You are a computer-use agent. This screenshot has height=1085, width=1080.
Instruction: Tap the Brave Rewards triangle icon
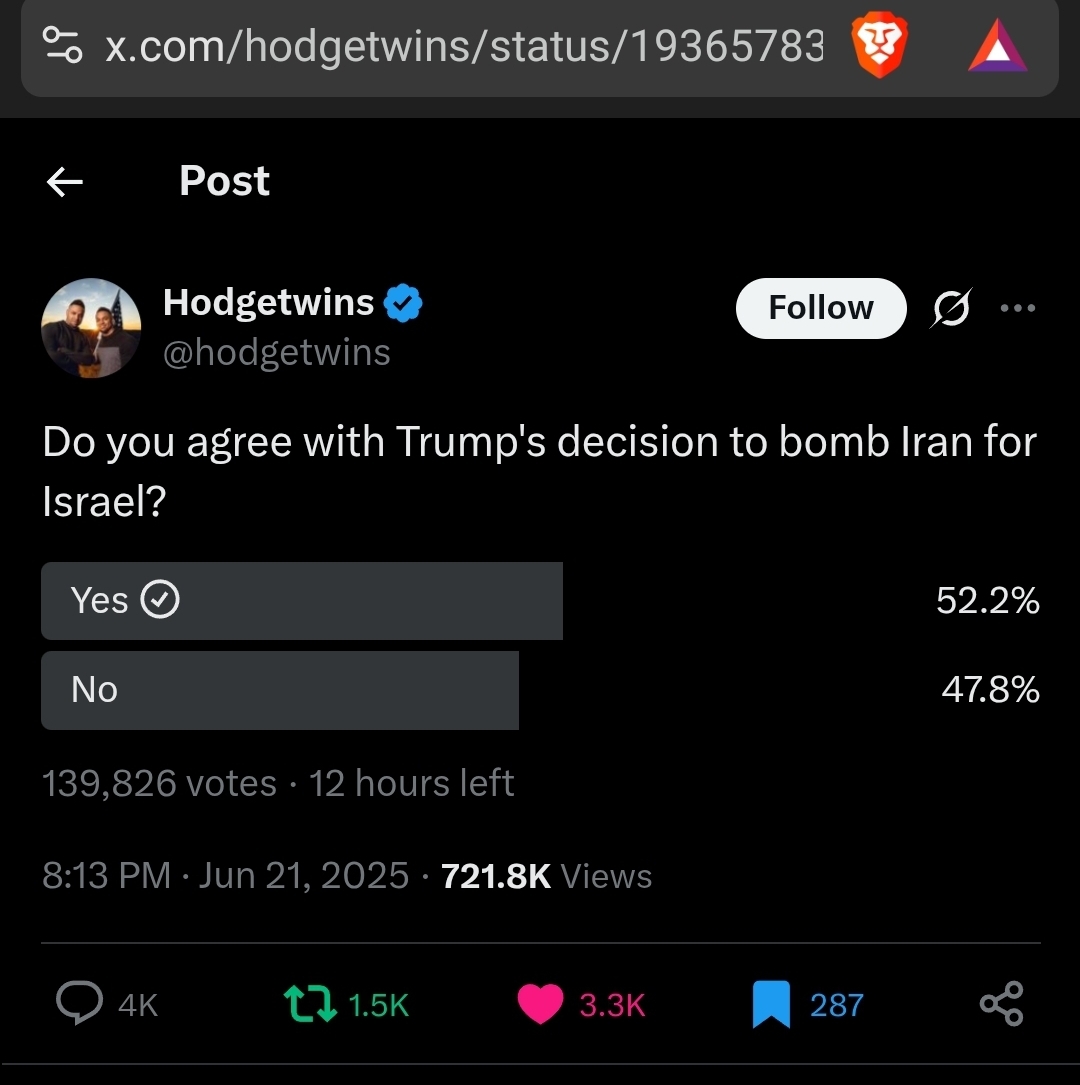pos(996,47)
